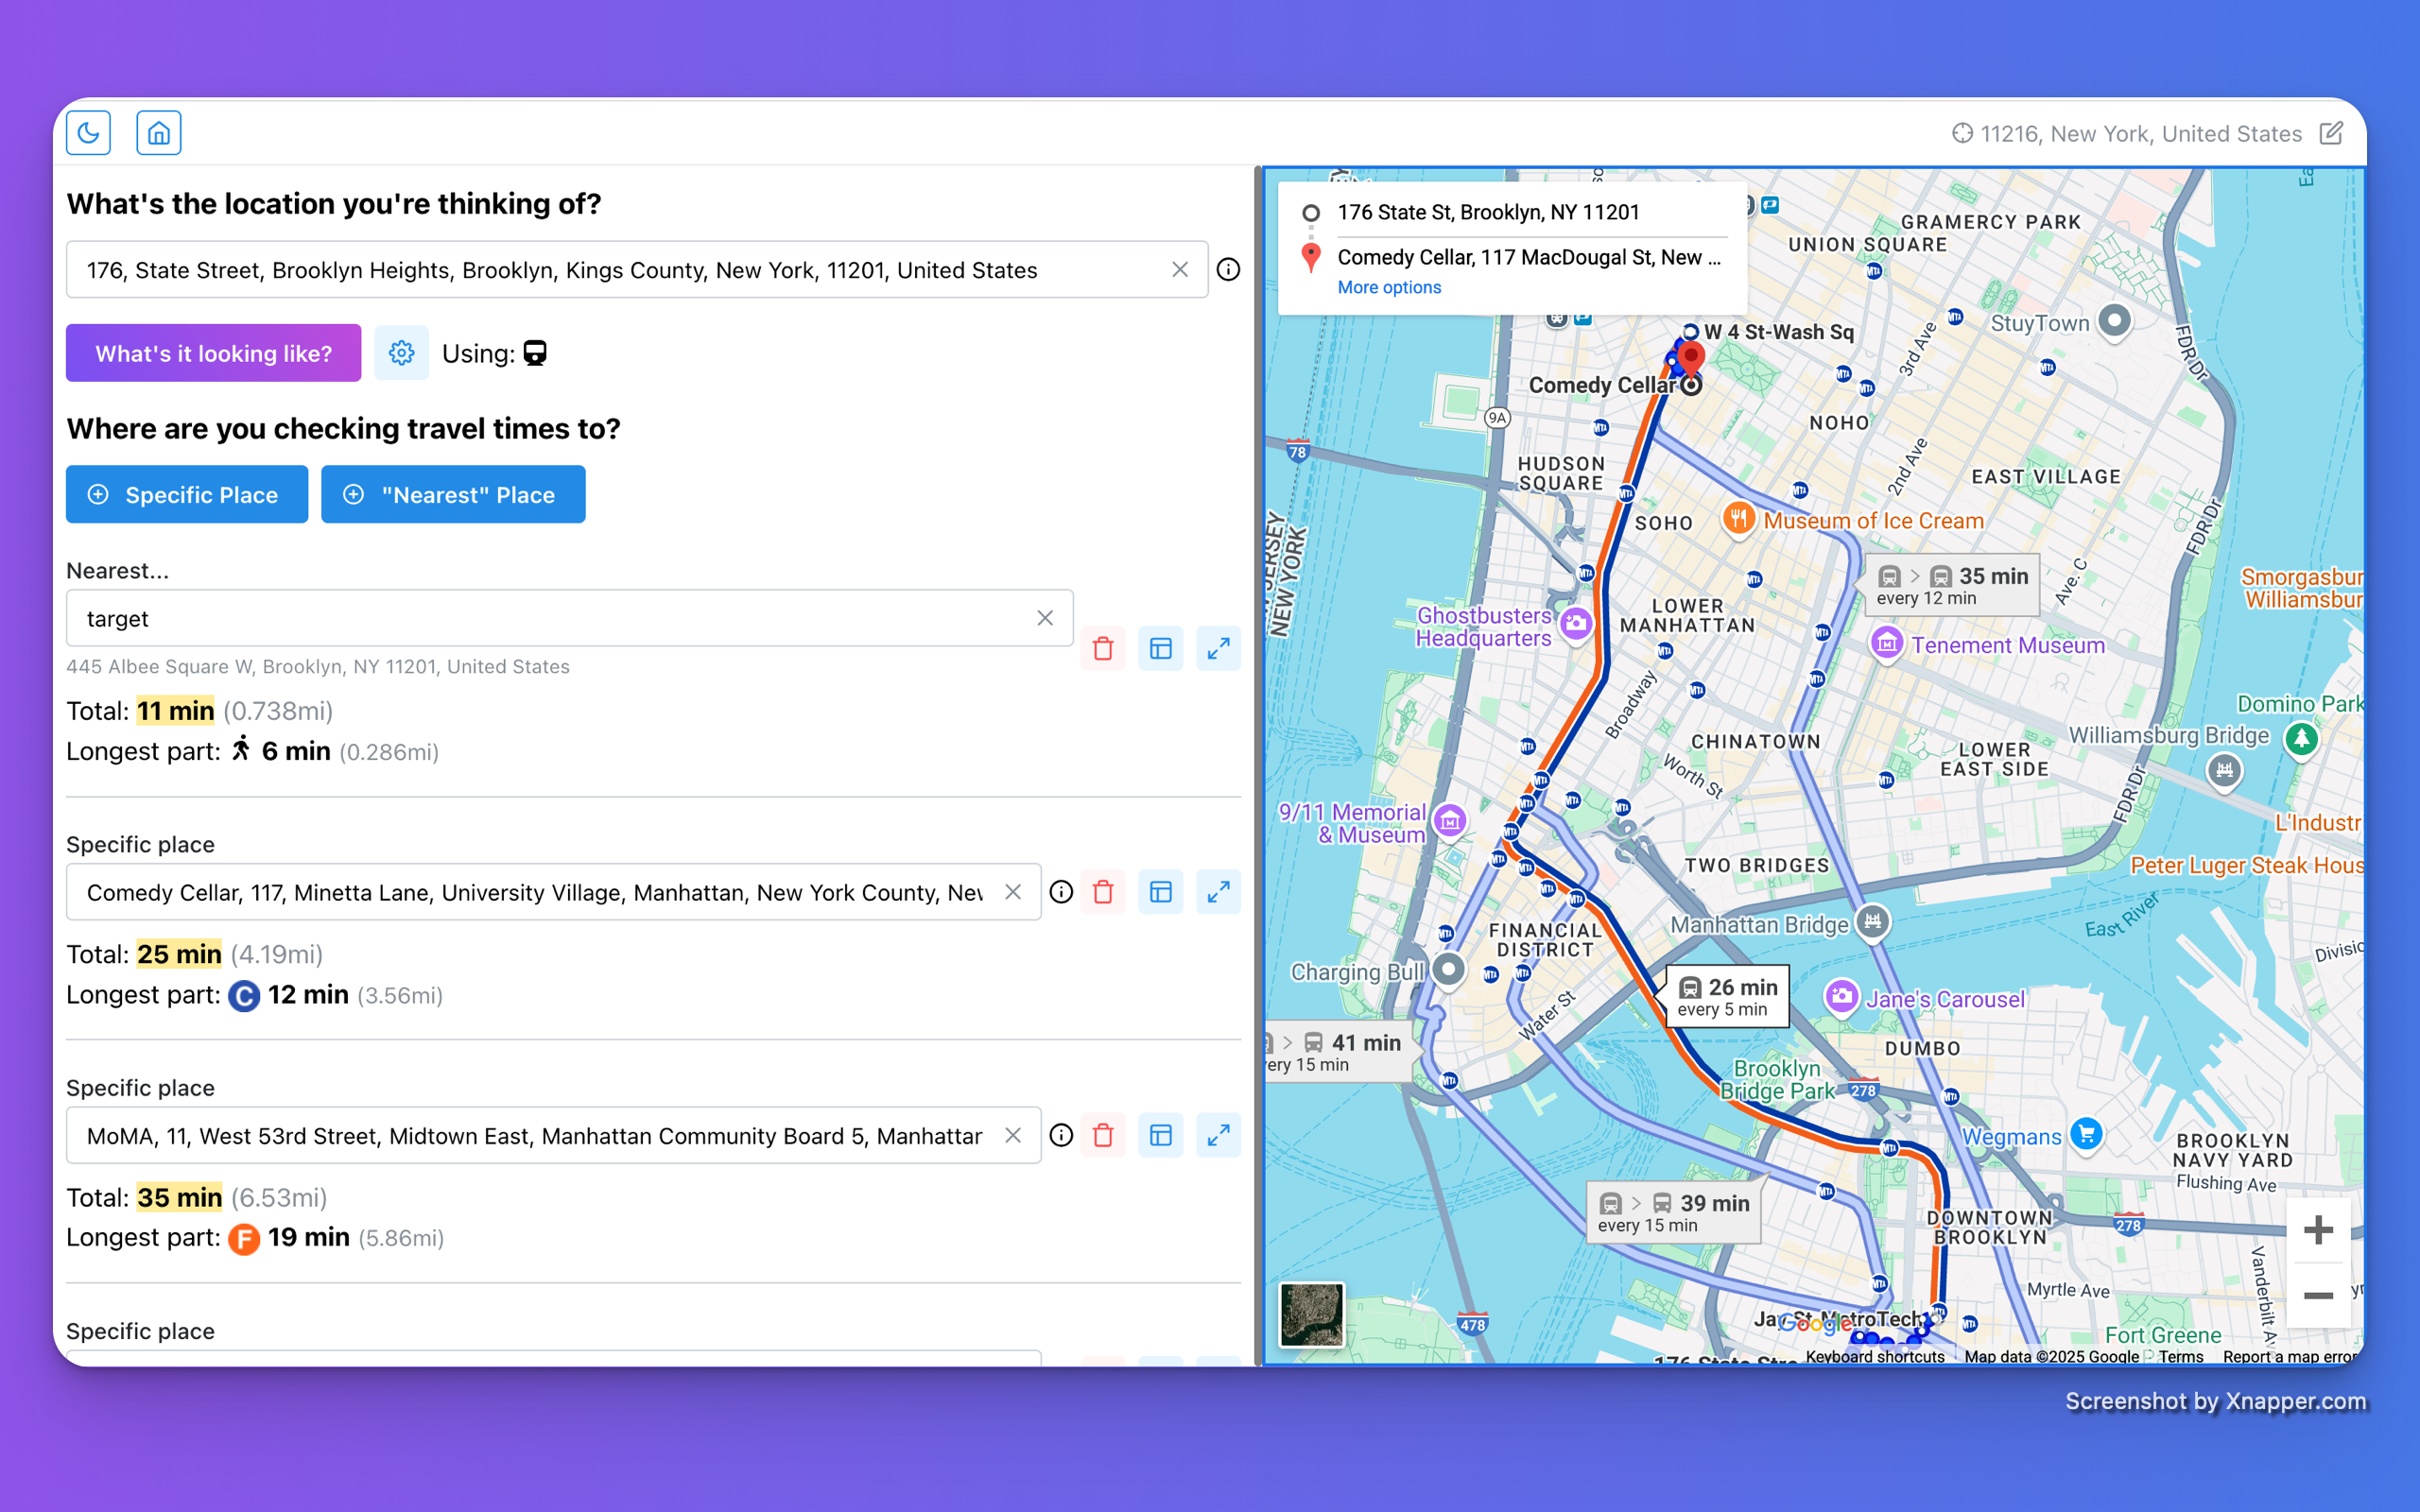Delete the 'target' nearest place entry
The height and width of the screenshot is (1512, 2420).
(1103, 648)
